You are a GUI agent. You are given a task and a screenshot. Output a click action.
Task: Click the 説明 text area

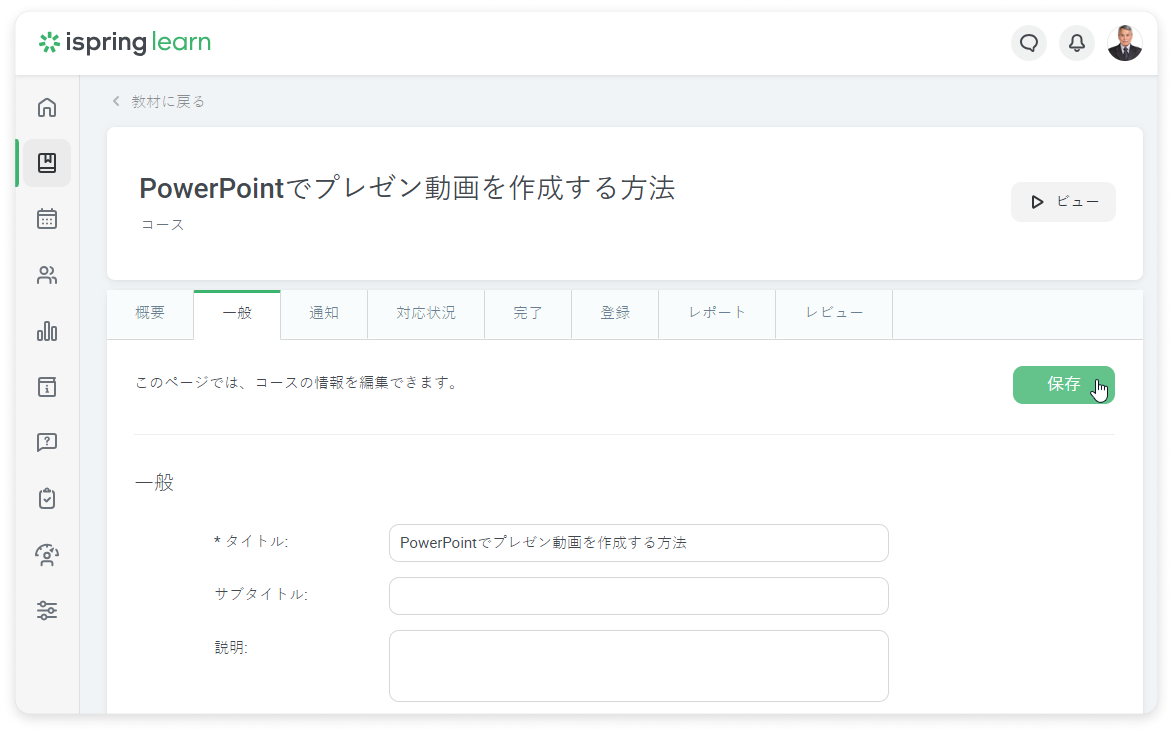pyautogui.click(x=639, y=666)
